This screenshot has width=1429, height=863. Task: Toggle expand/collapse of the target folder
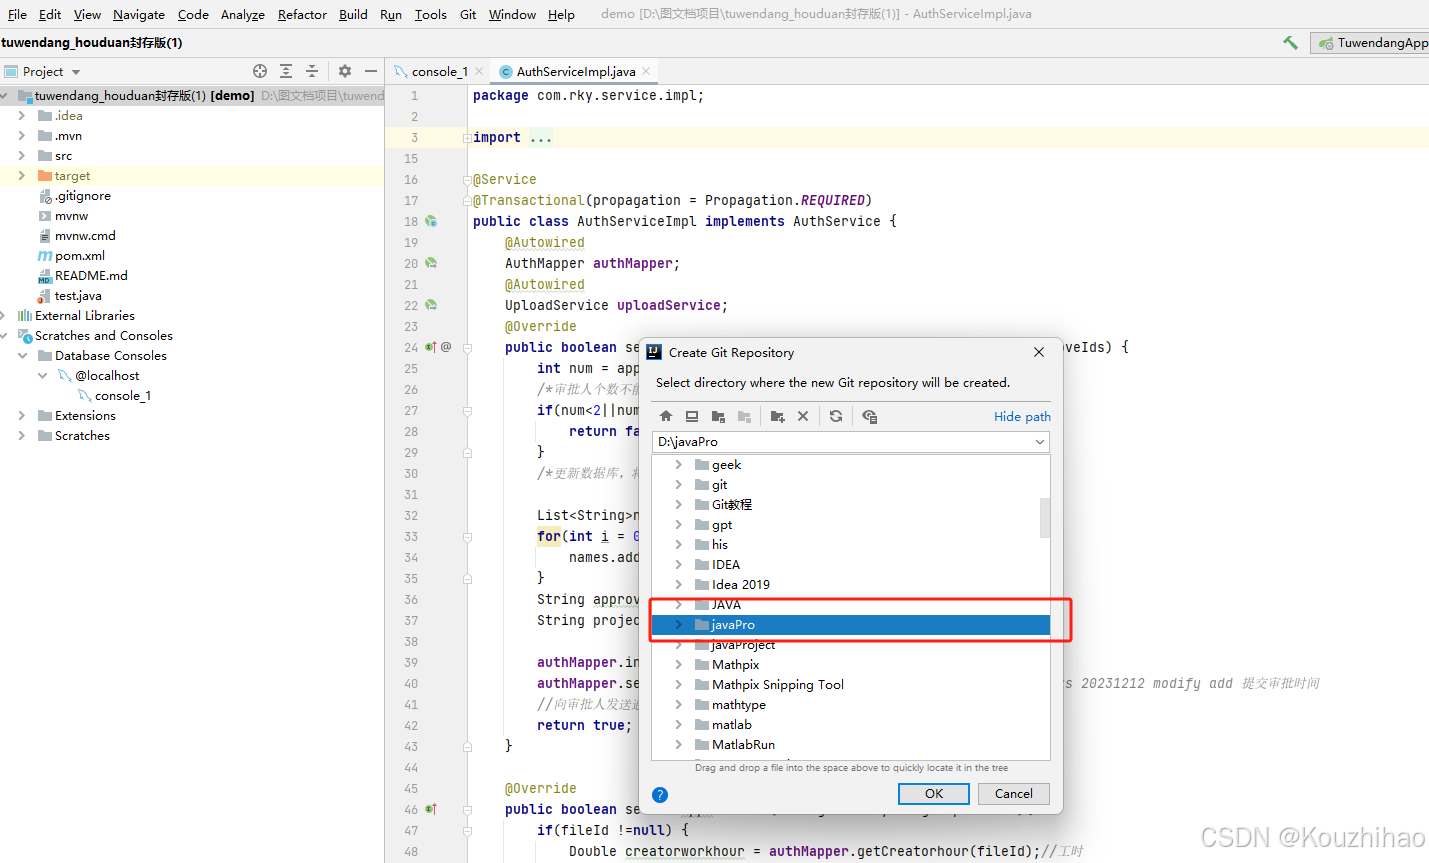click(x=22, y=175)
